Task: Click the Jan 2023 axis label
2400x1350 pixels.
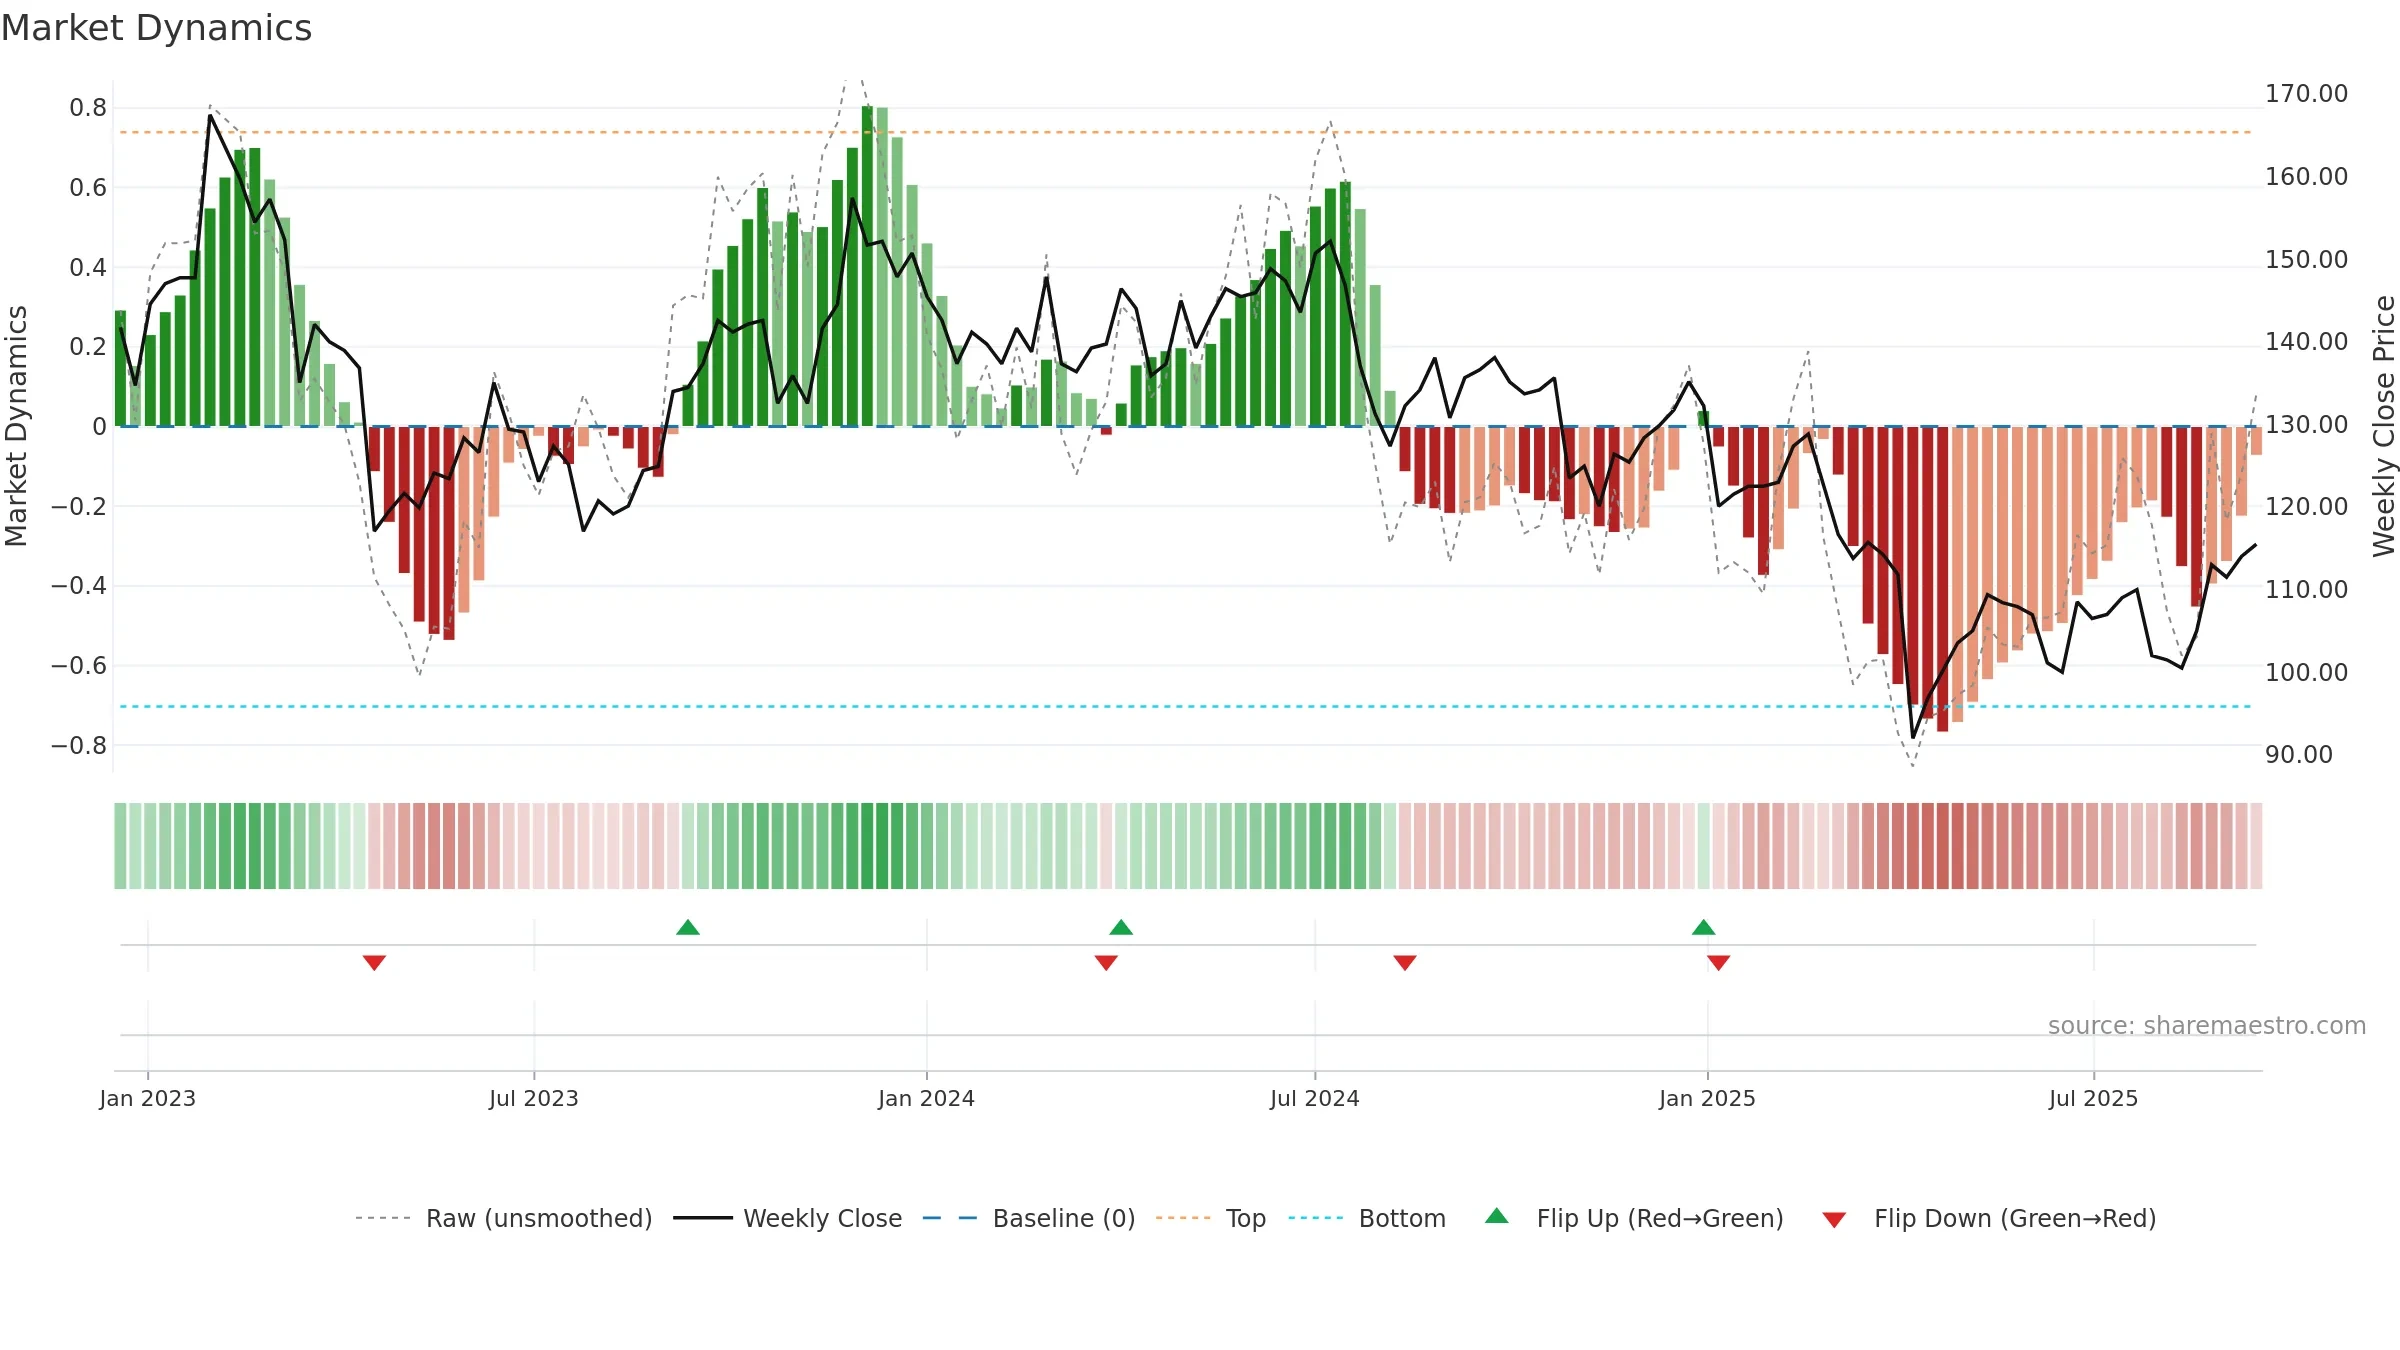Action: pyautogui.click(x=148, y=1098)
